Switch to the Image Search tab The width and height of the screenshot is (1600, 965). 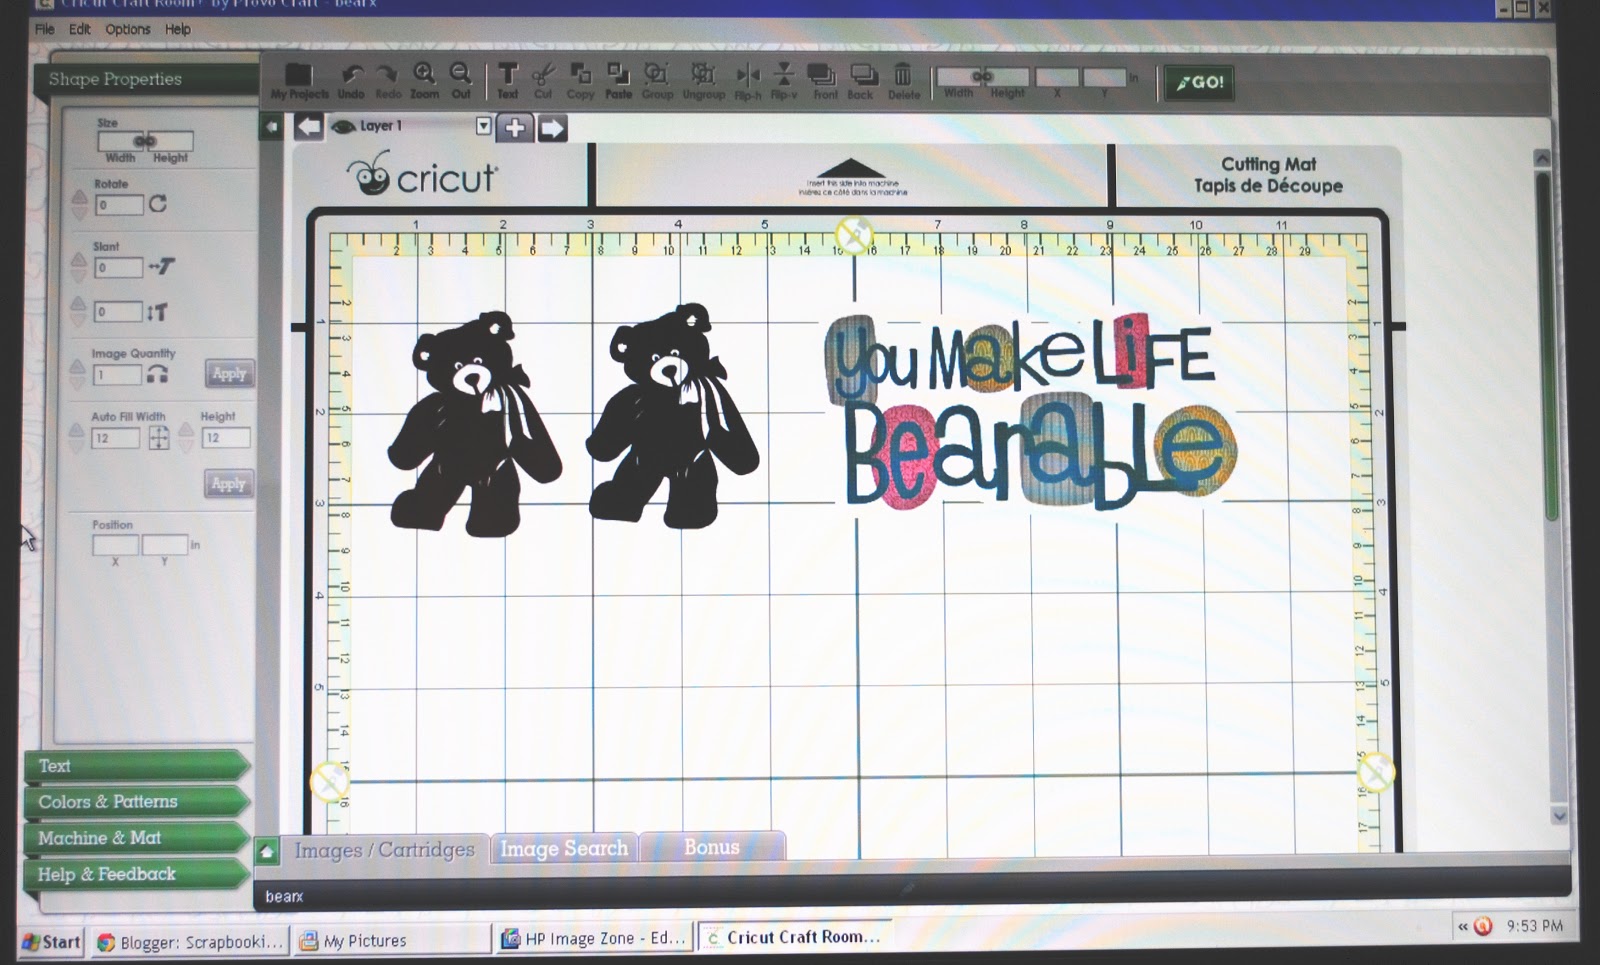click(x=564, y=849)
